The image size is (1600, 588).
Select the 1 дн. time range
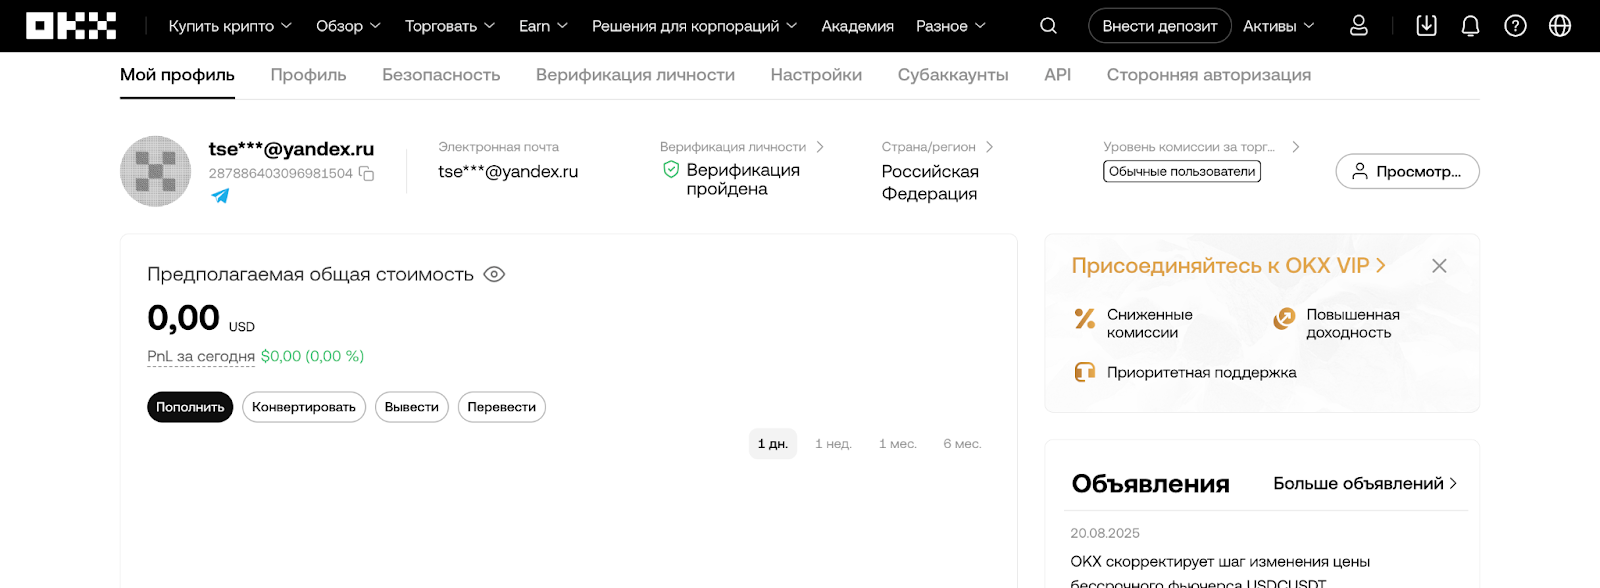coord(773,444)
